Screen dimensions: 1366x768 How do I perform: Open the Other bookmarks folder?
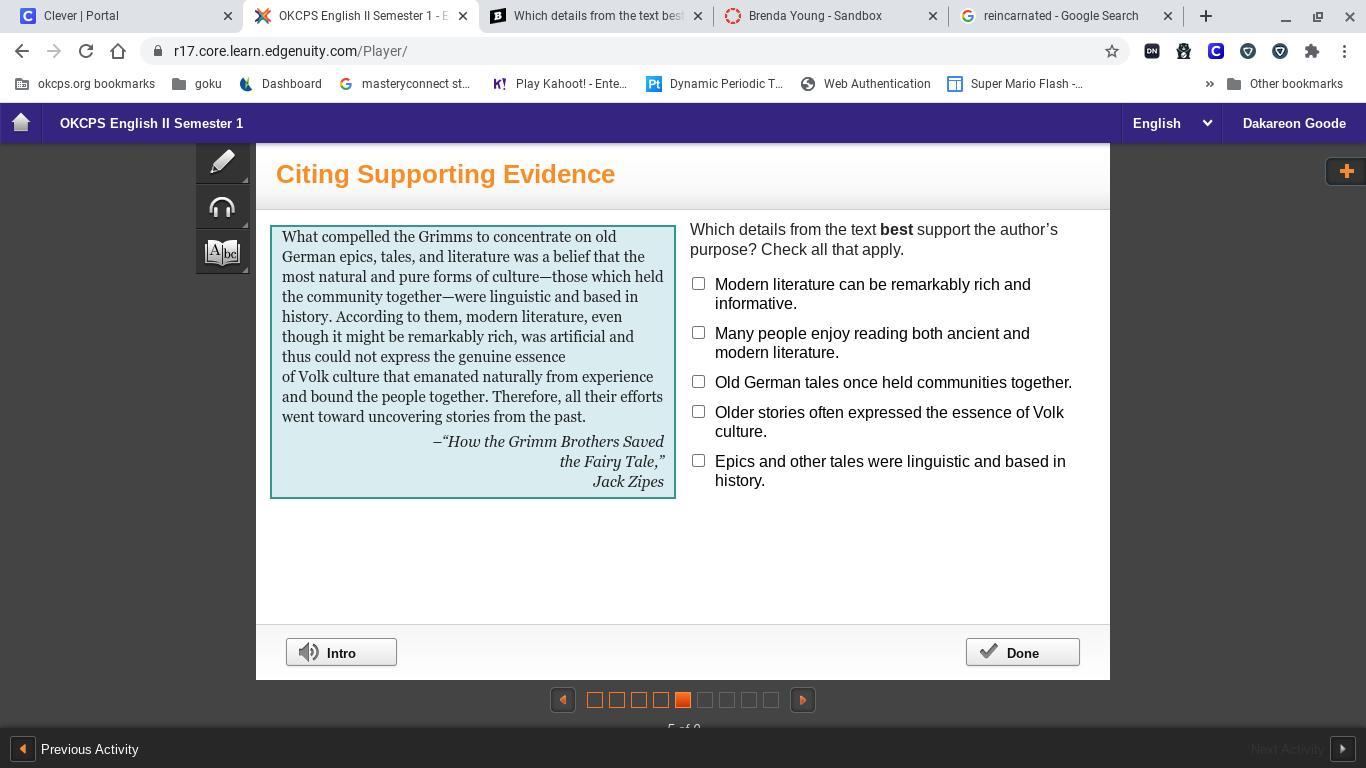tap(1284, 84)
